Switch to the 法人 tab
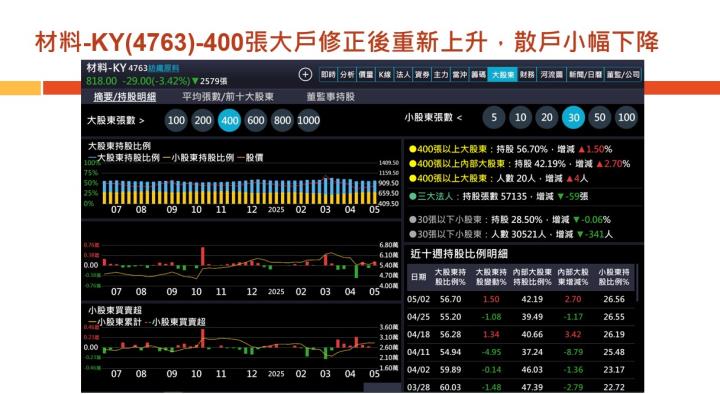 403,74
